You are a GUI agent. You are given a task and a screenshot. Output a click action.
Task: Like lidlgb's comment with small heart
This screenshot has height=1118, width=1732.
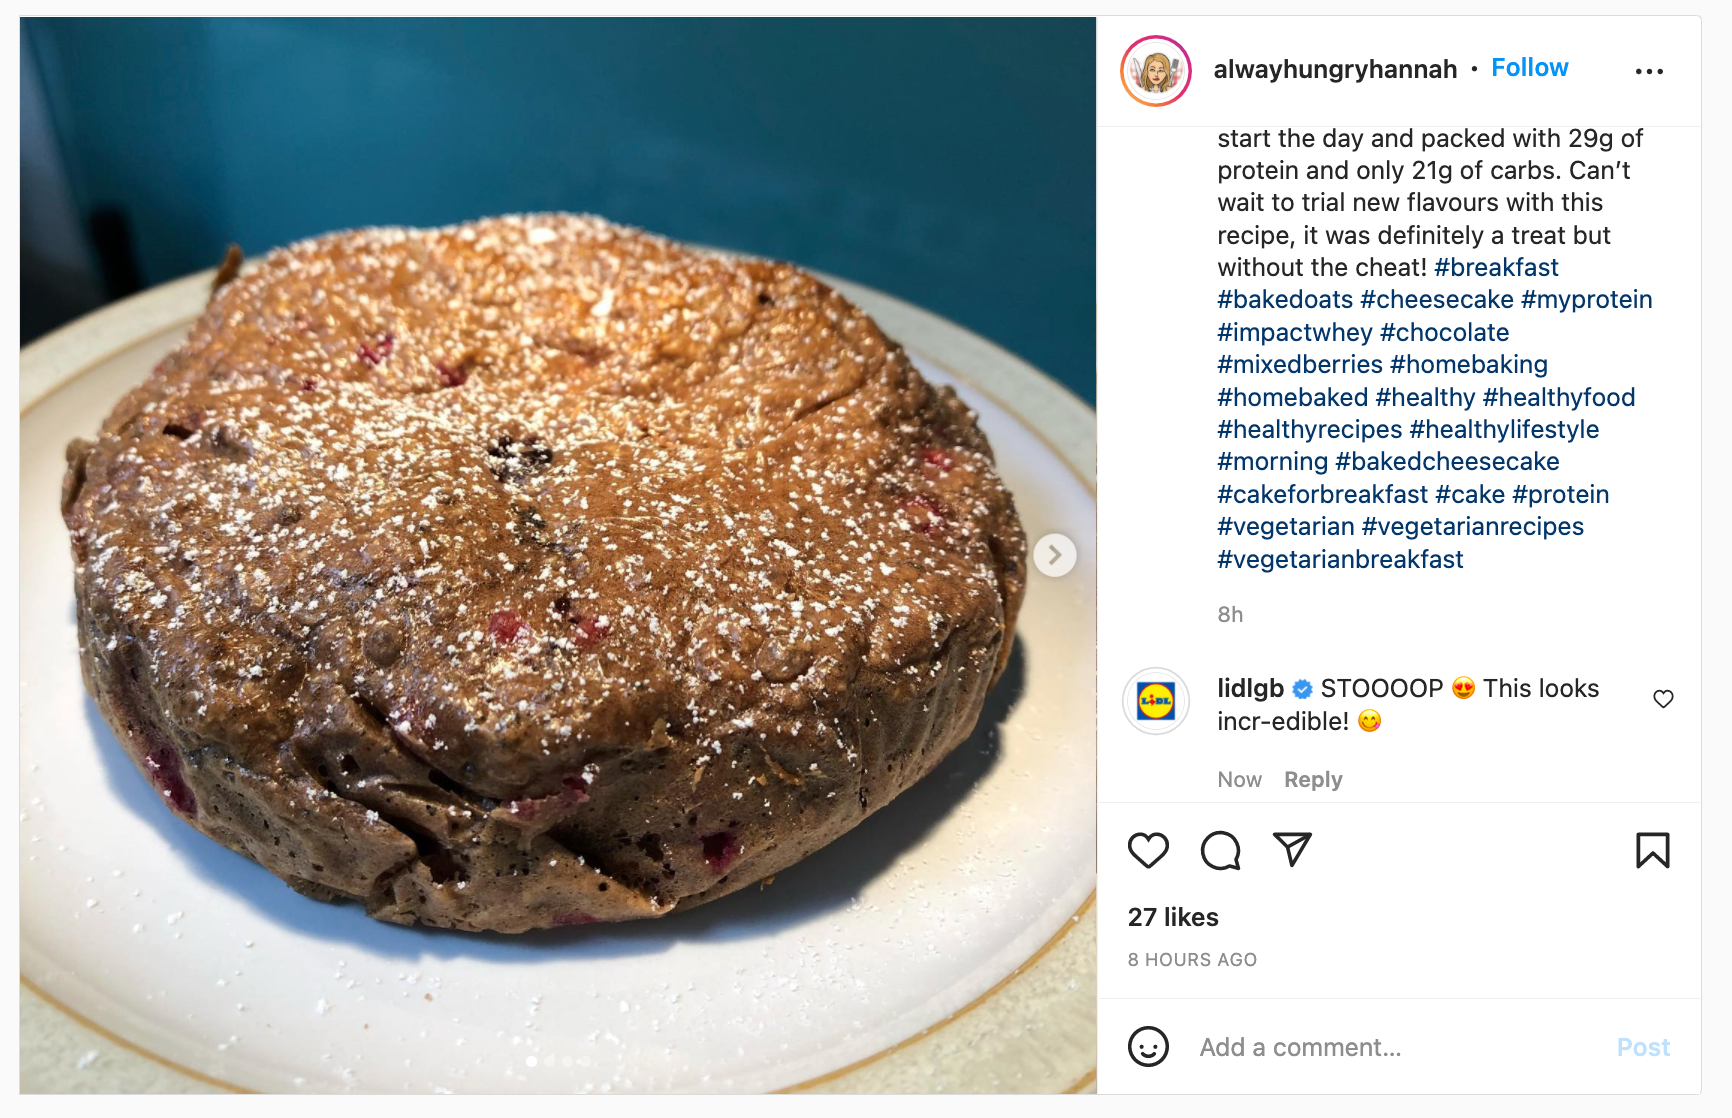[x=1663, y=699]
